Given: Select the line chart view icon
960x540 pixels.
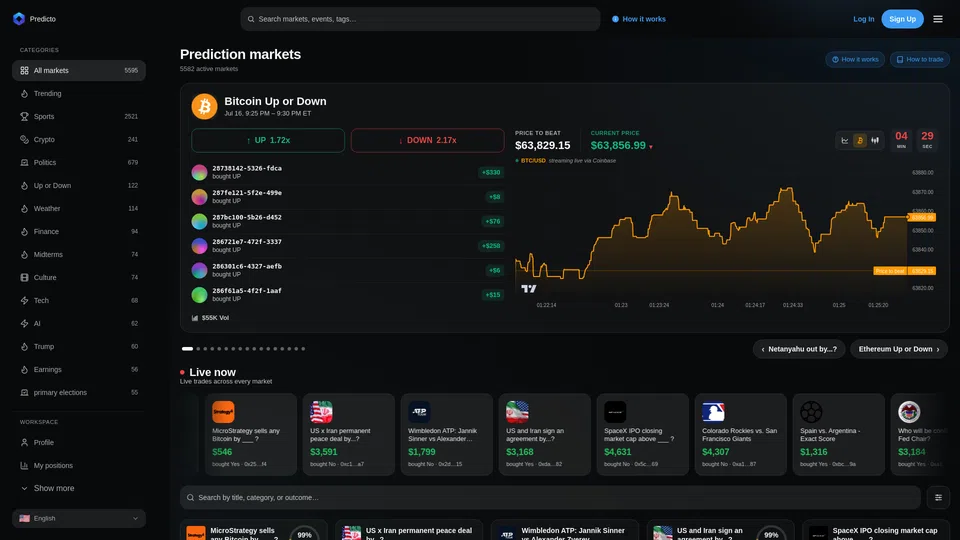Looking at the screenshot, I should [844, 141].
